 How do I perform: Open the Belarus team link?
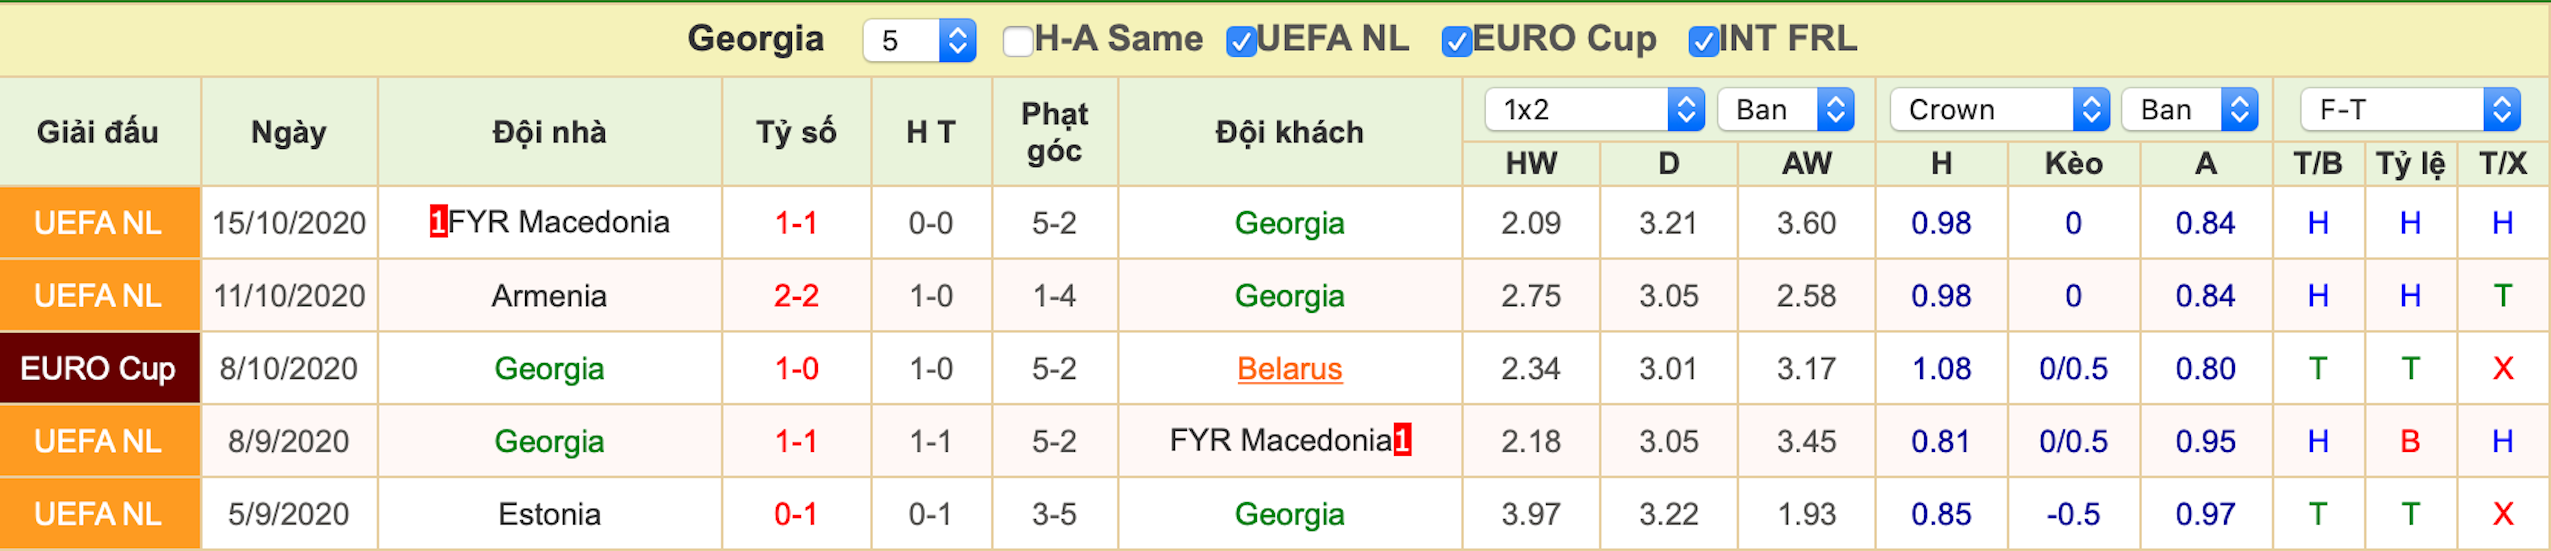(x=1289, y=369)
